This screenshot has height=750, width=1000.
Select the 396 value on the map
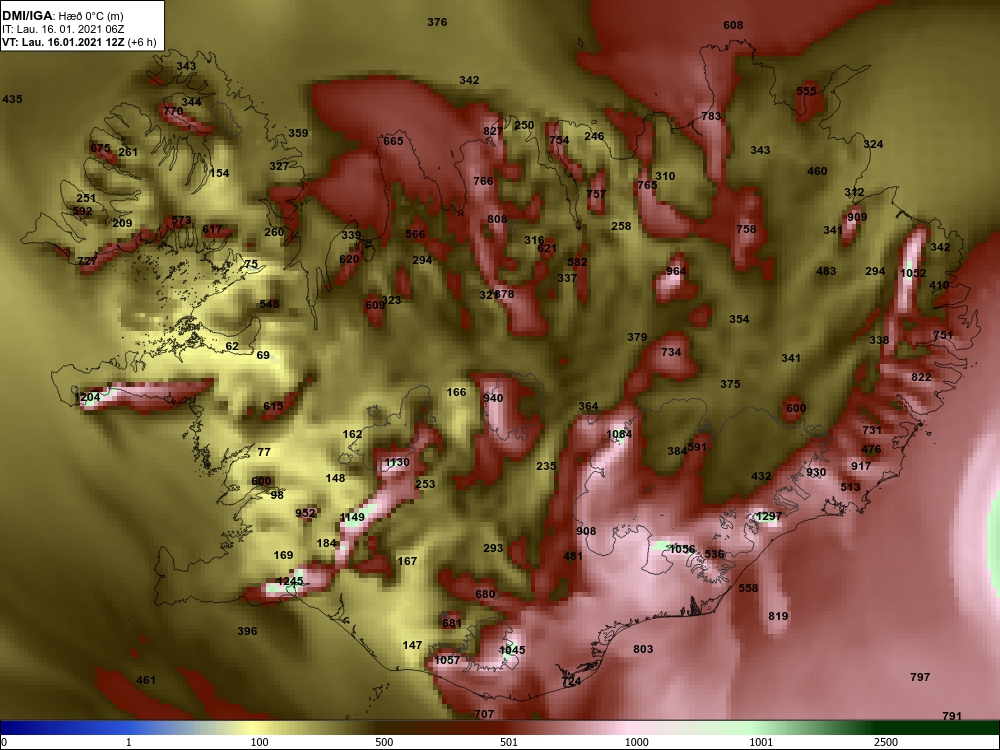[247, 631]
